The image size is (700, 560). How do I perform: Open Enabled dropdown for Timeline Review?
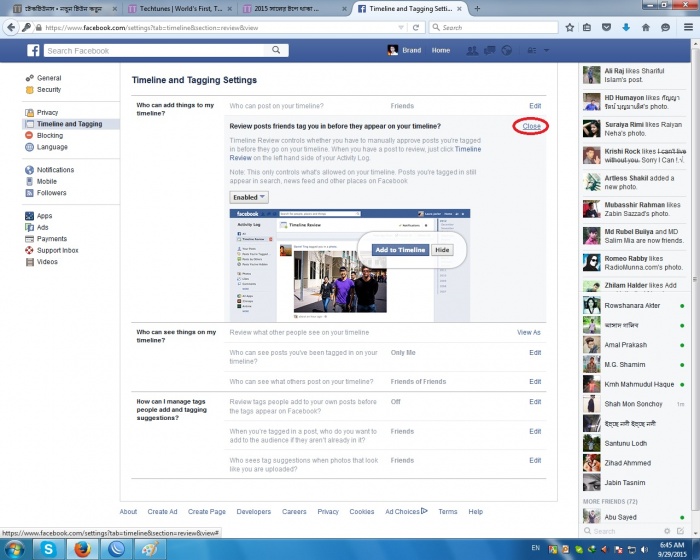click(249, 197)
